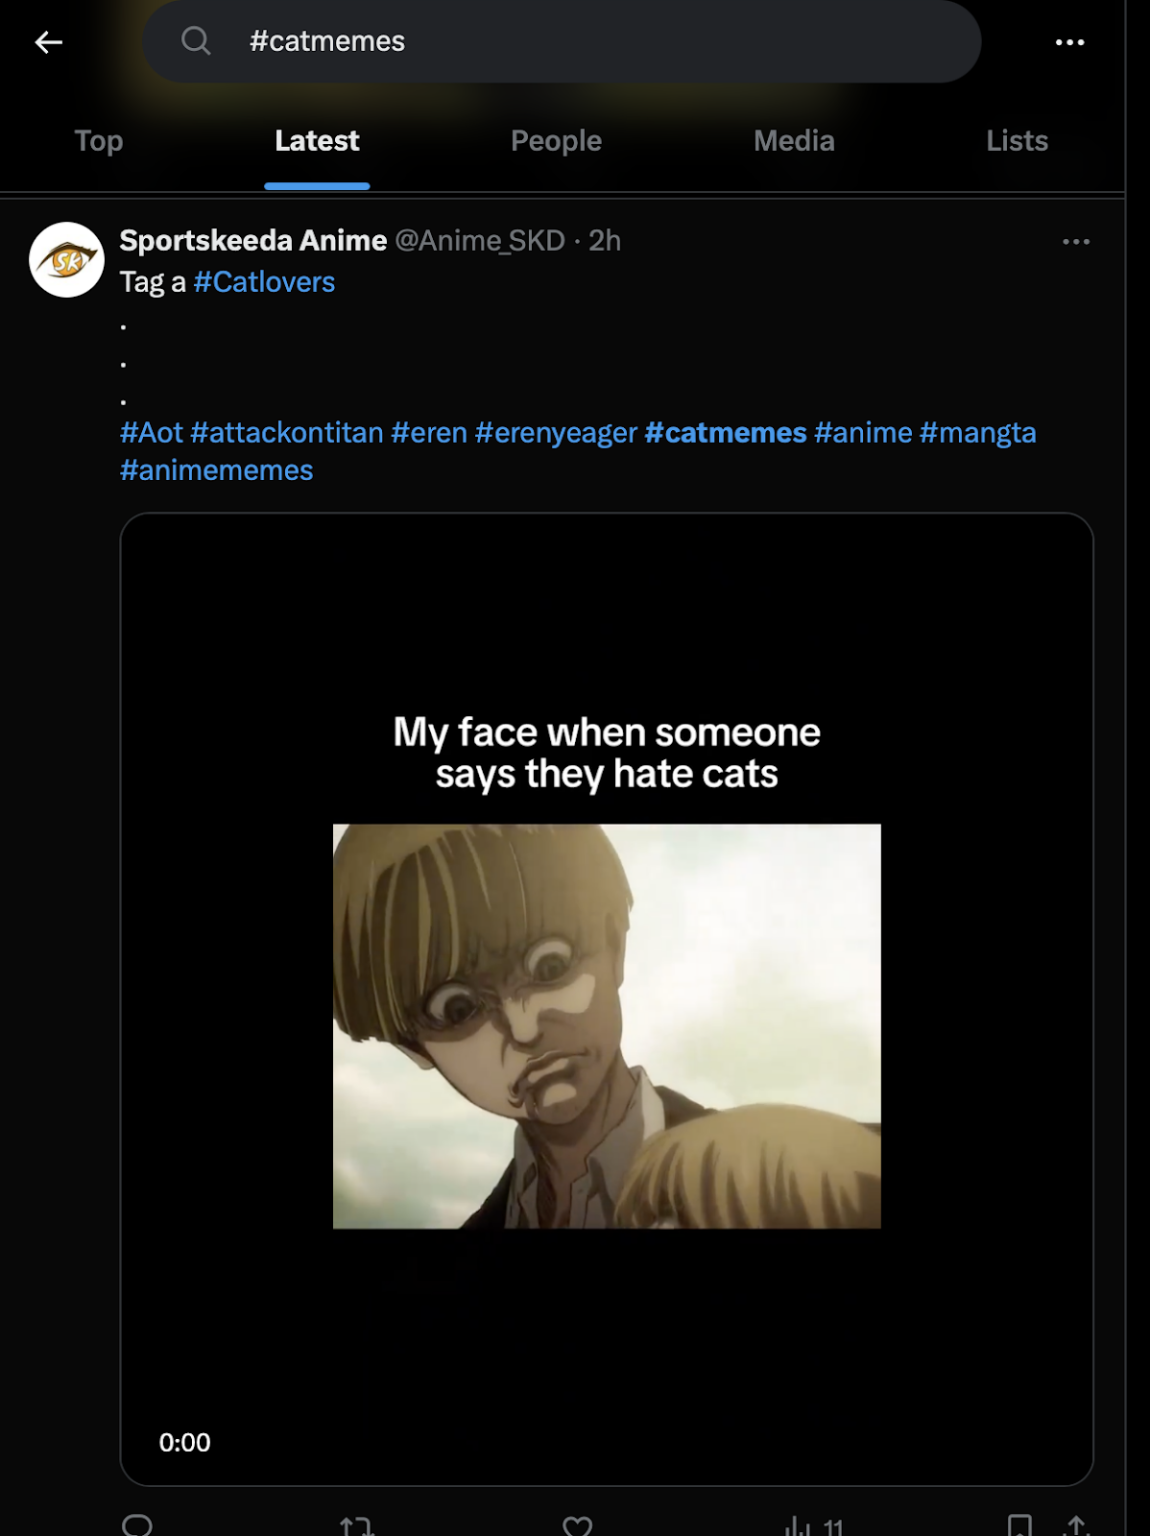Share the tweet via share icon
Image resolution: width=1150 pixels, height=1536 pixels.
tap(1076, 1526)
